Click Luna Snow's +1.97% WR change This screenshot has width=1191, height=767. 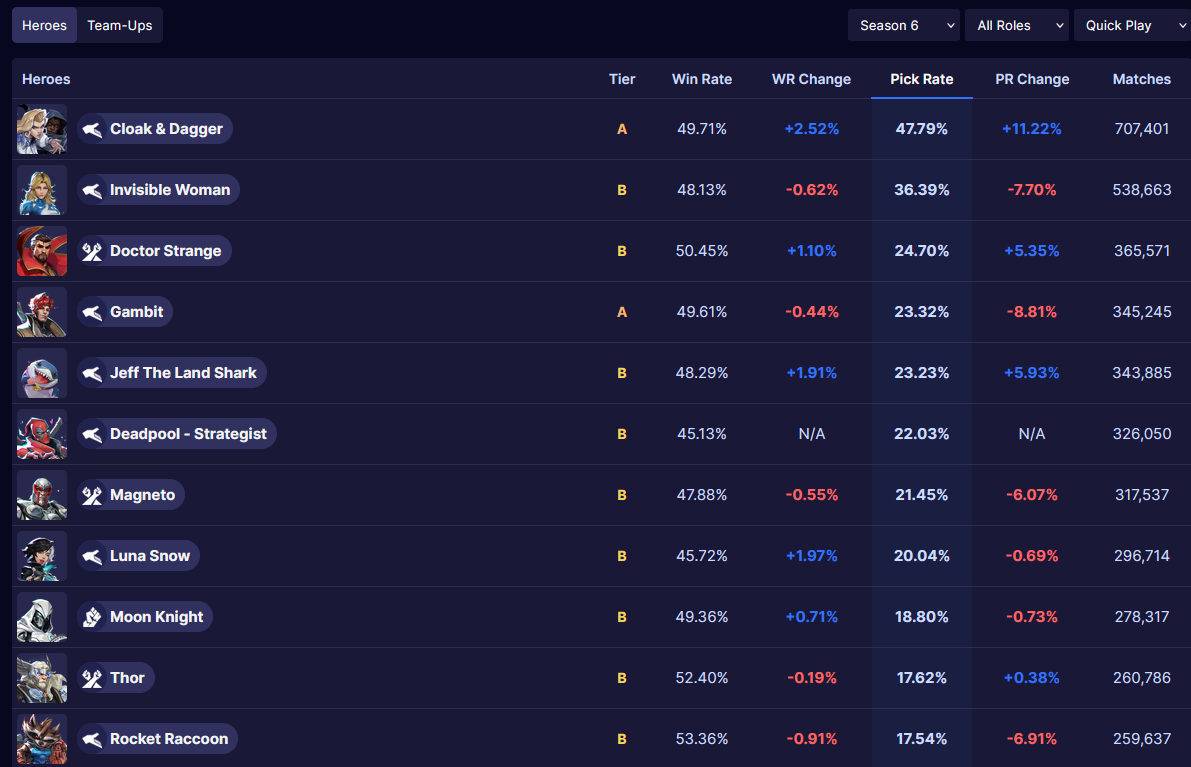coord(811,556)
